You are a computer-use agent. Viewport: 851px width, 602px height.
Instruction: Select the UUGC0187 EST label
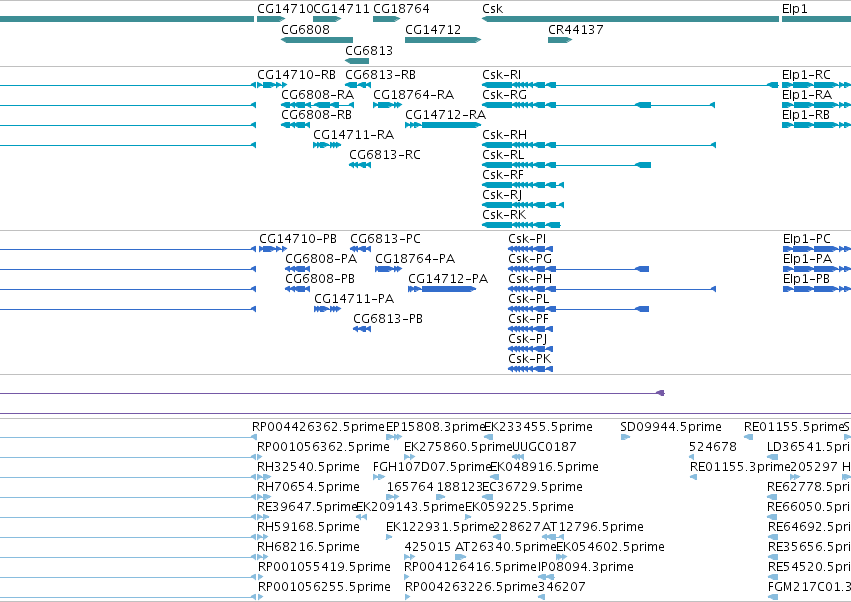544,448
